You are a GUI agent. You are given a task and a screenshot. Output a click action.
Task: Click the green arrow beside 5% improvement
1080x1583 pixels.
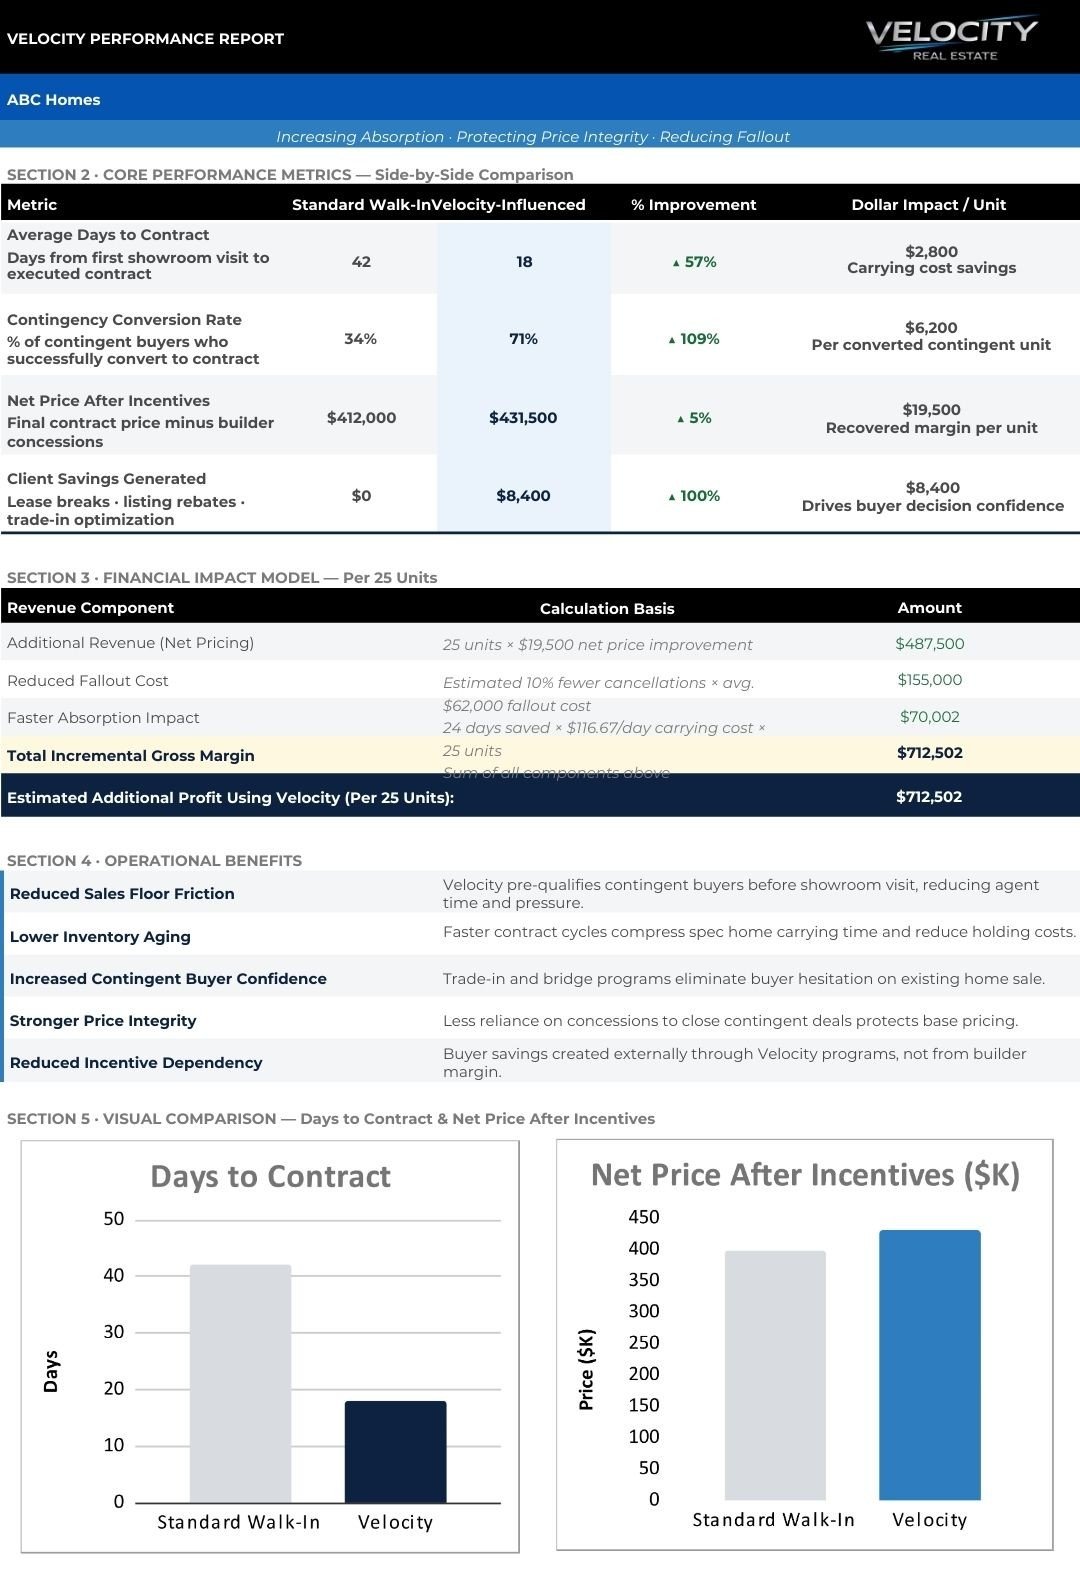tap(681, 419)
